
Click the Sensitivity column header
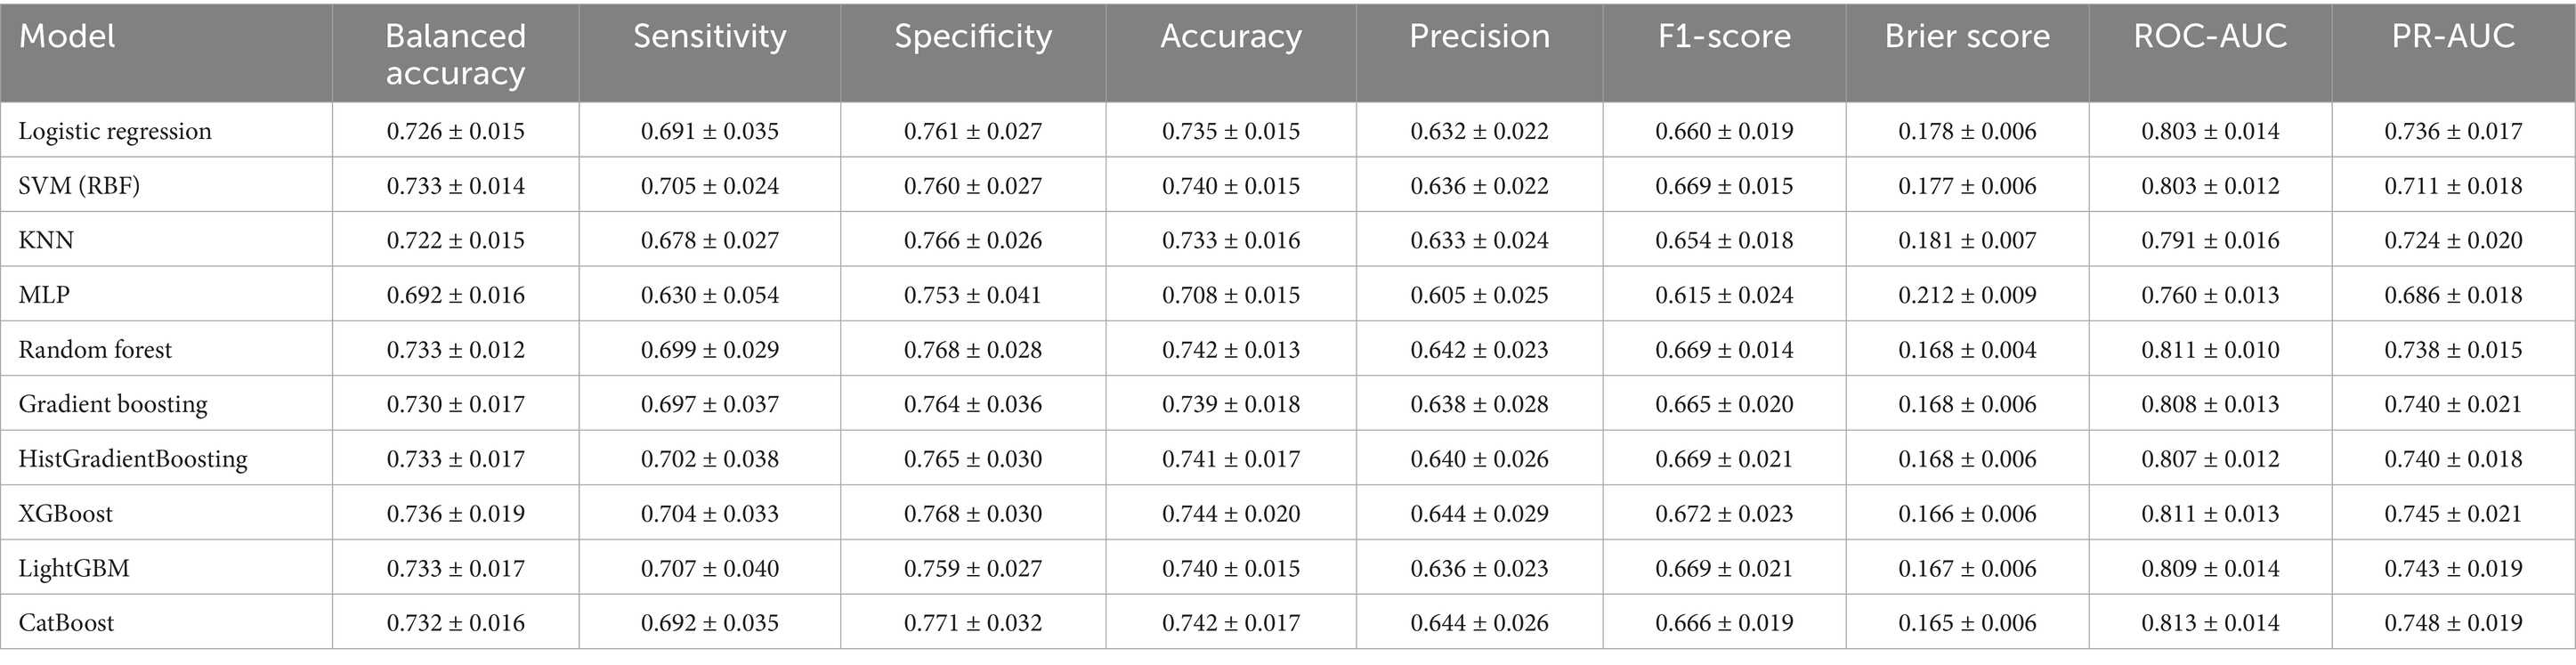[709, 36]
